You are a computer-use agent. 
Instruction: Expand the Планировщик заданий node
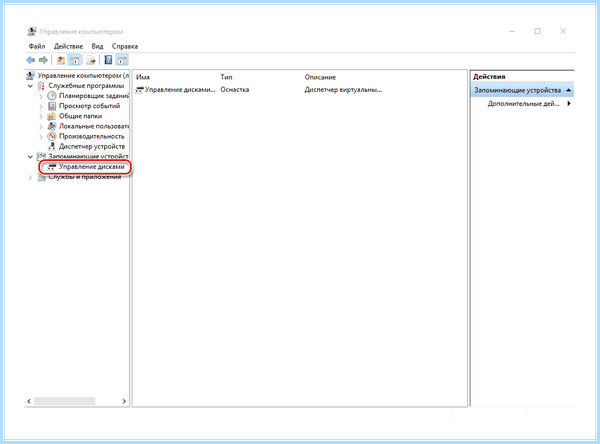[41, 96]
